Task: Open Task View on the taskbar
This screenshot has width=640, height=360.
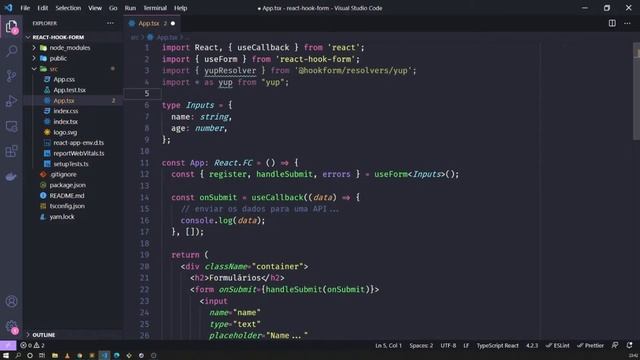Action: click(42, 356)
